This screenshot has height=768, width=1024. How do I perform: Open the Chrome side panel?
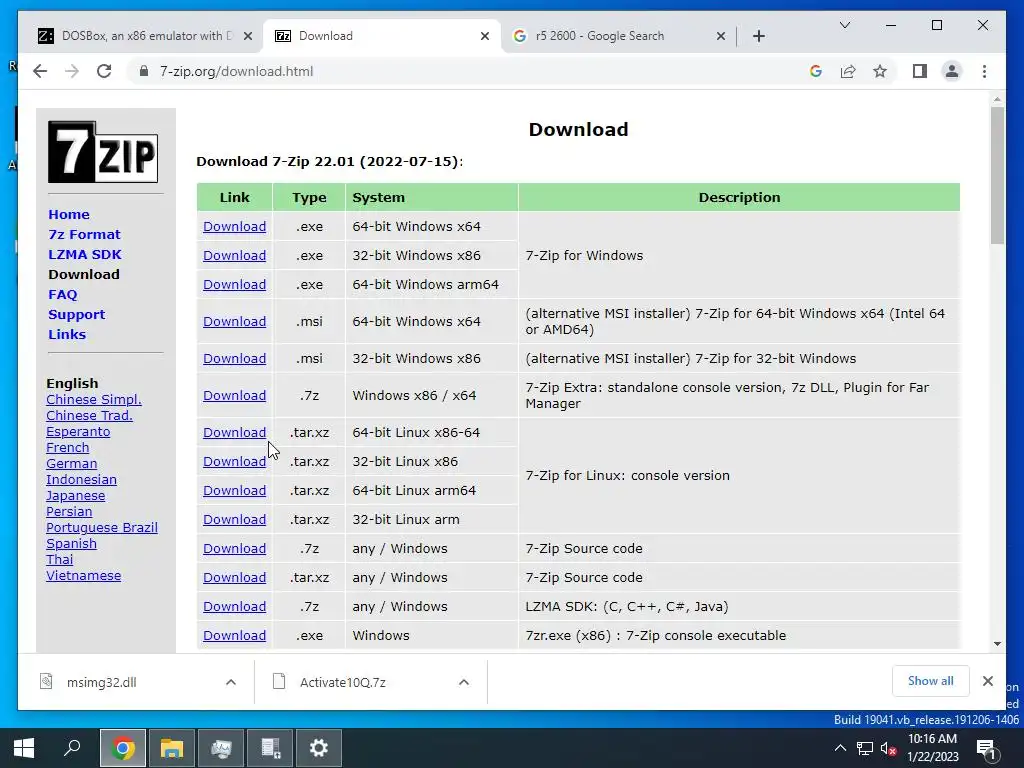[x=920, y=71]
